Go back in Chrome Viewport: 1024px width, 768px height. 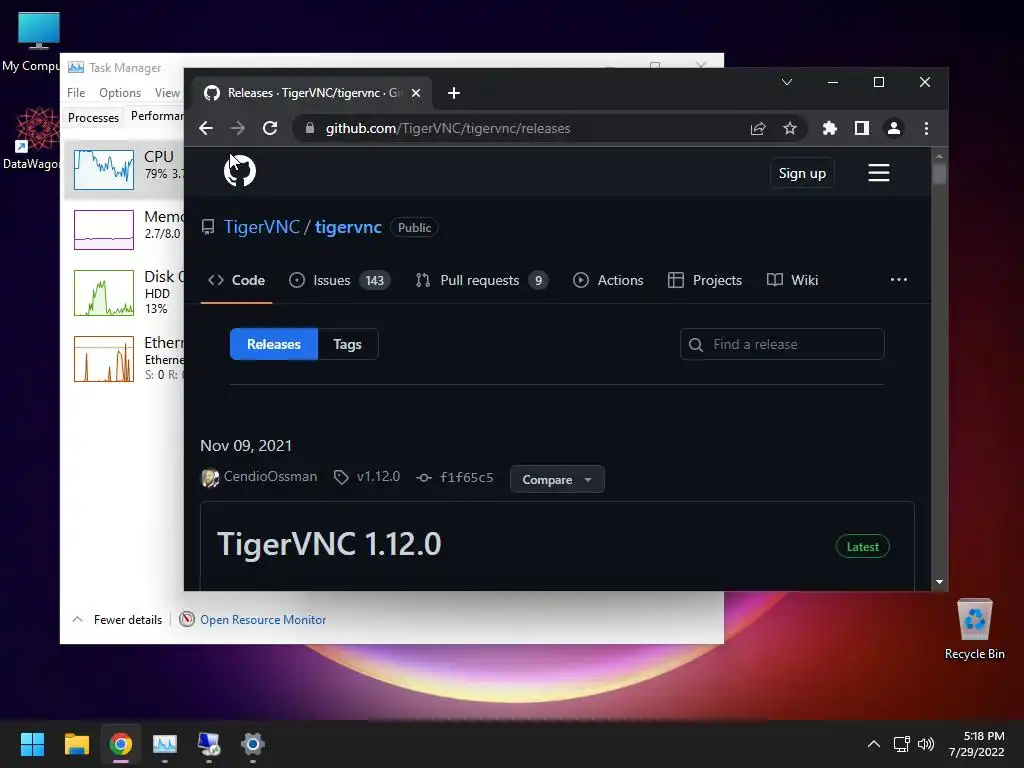pos(206,128)
